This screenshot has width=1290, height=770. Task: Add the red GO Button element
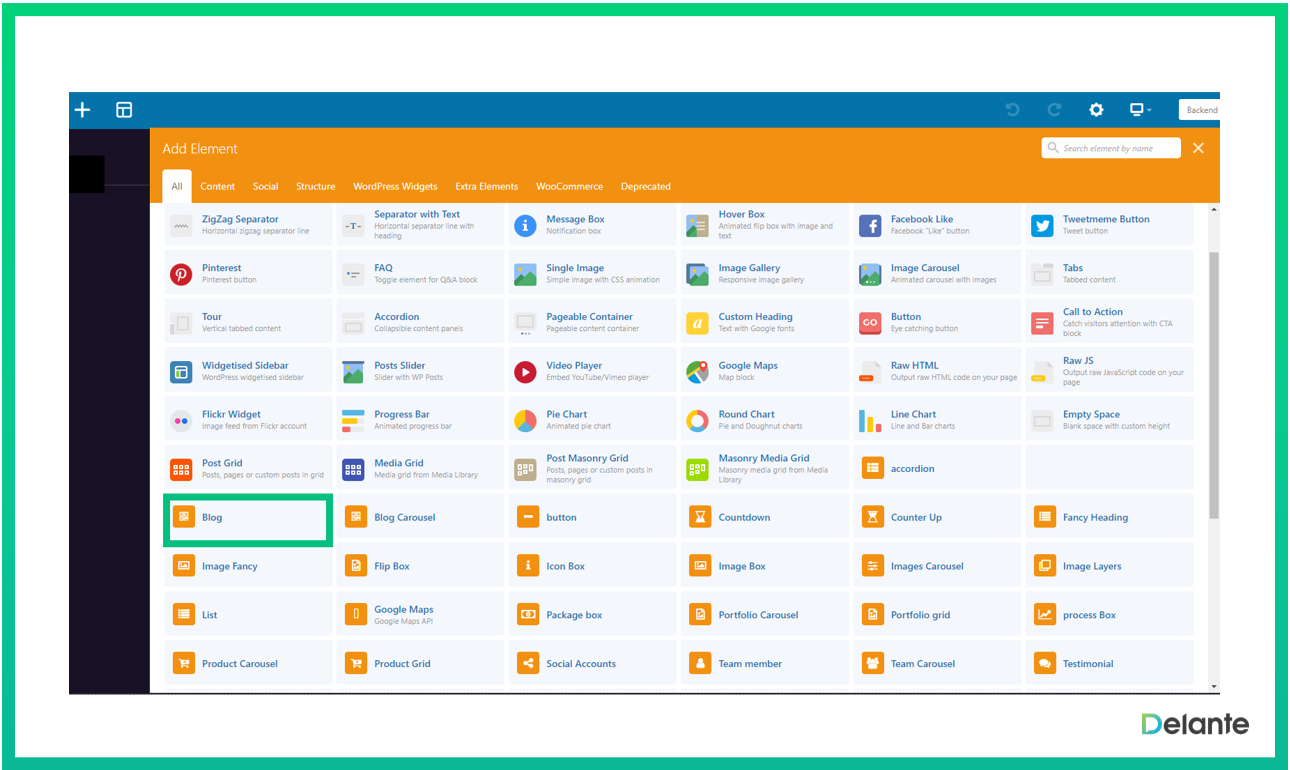click(870, 323)
